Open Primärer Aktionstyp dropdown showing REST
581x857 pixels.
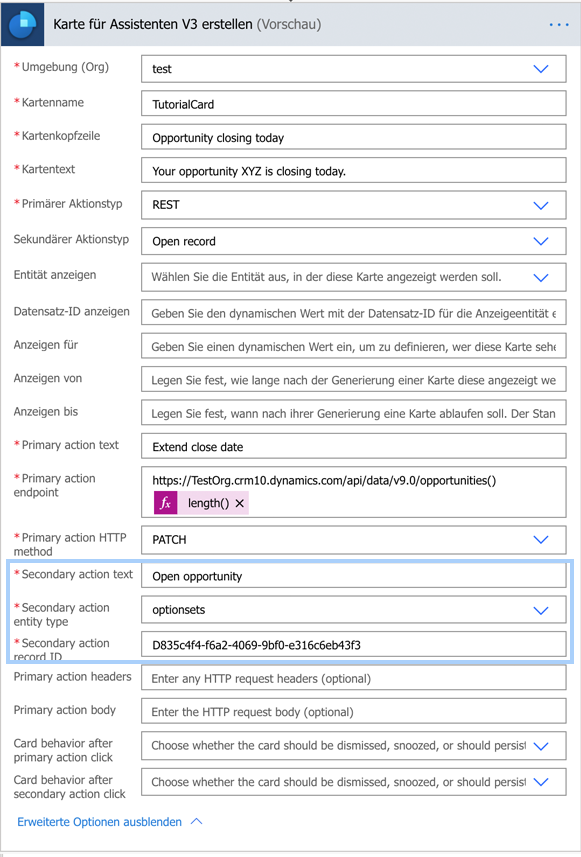pyautogui.click(x=541, y=206)
